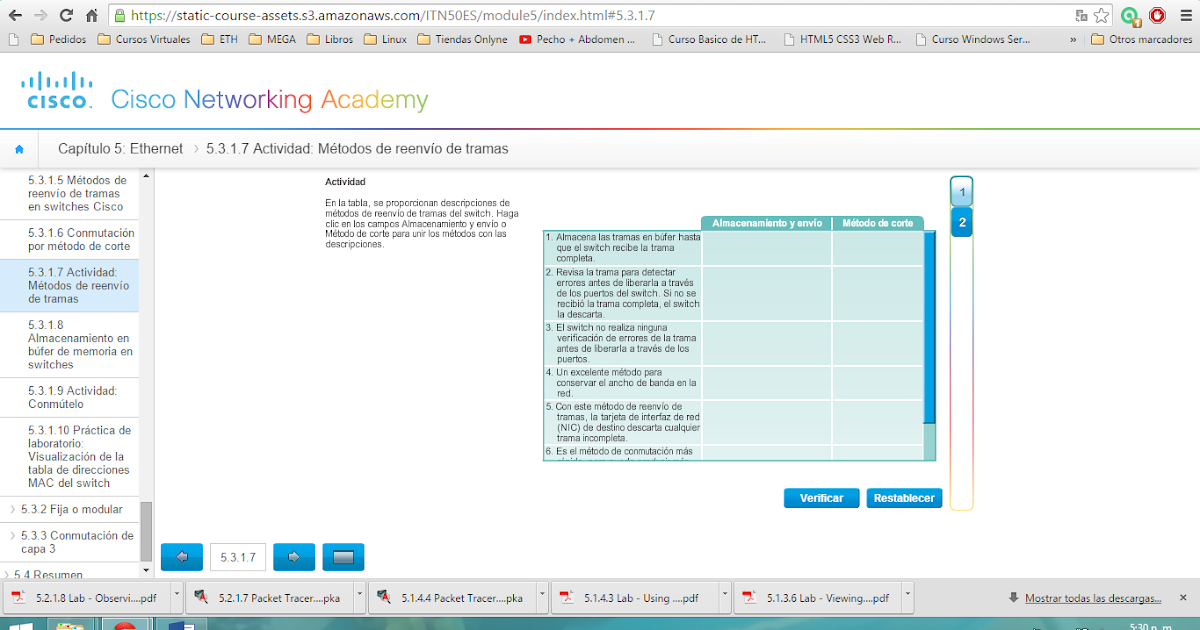Click the 5.3.1.7 page number field
This screenshot has width=1200, height=630.
click(x=237, y=557)
